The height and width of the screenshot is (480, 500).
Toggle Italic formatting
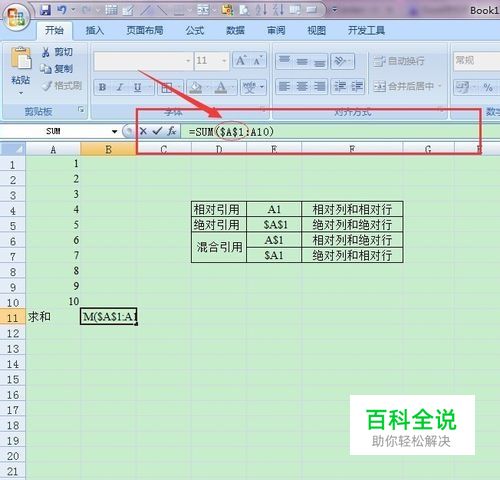(120, 88)
